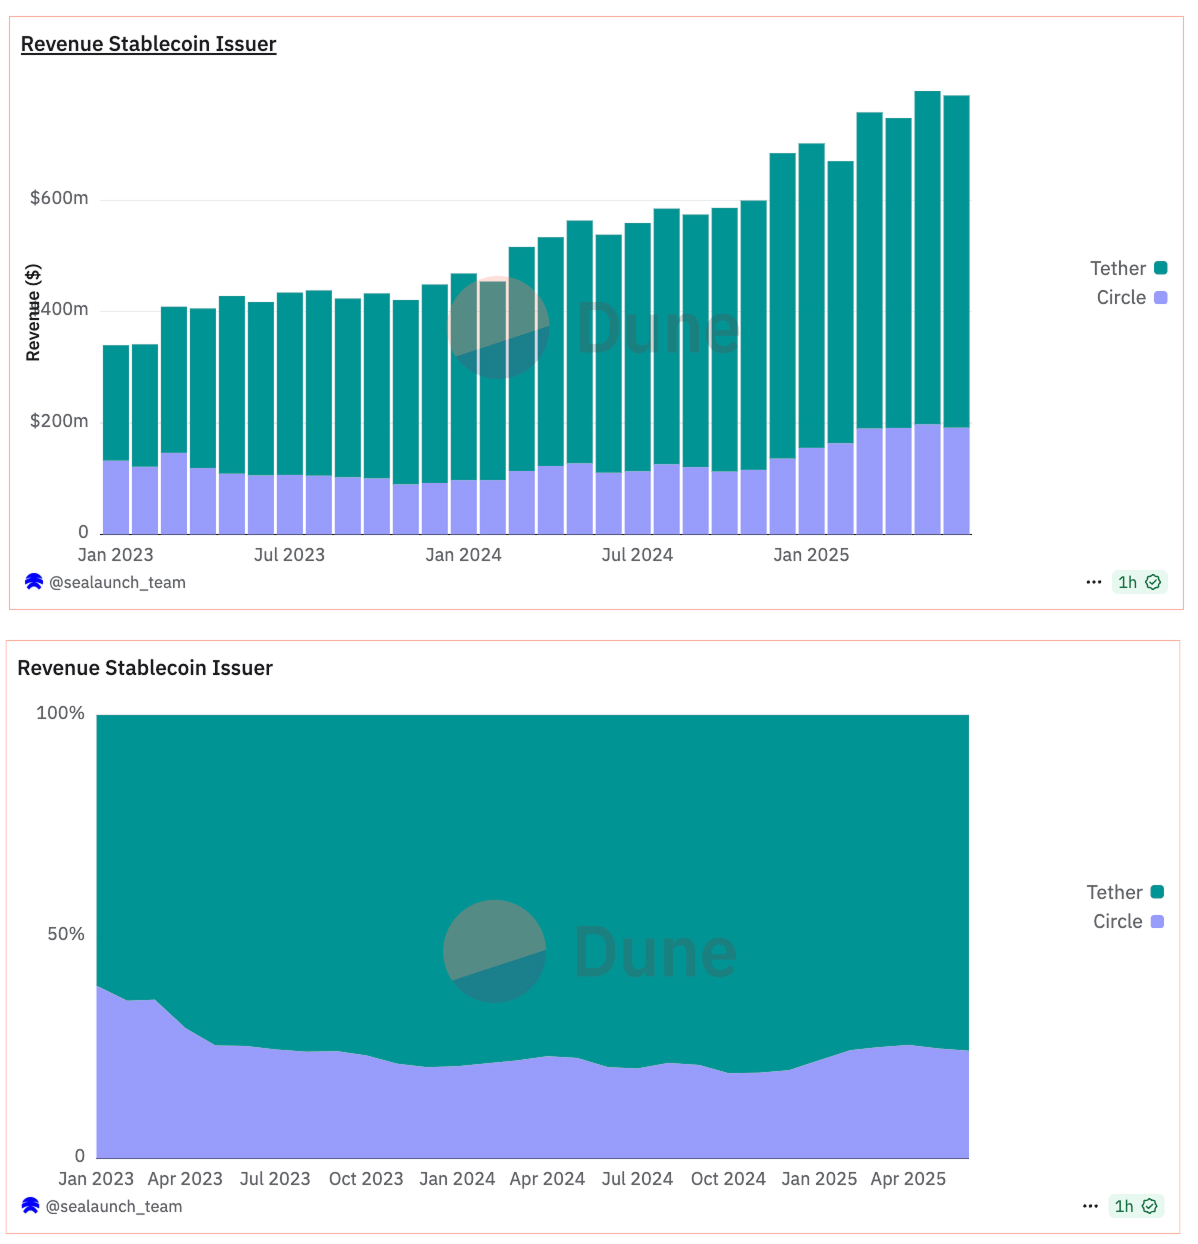This screenshot has height=1244, width=1198.
Task: Click the $600m axis label in top chart
Action: click(59, 198)
